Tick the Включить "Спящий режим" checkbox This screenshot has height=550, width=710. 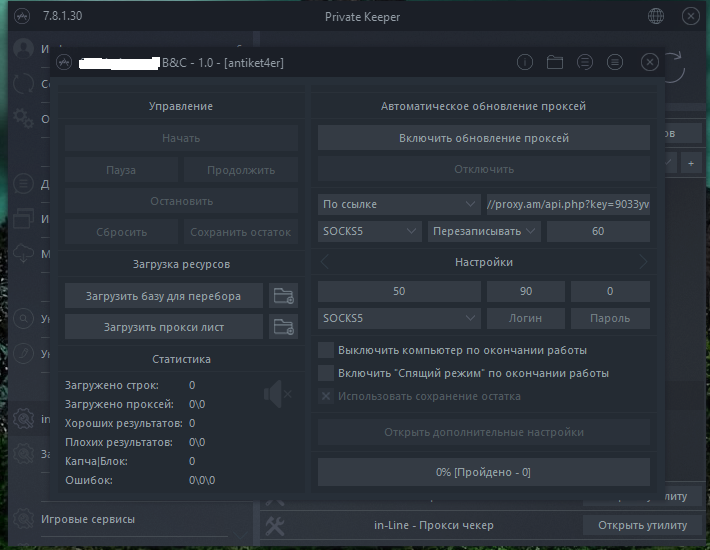[x=325, y=373]
